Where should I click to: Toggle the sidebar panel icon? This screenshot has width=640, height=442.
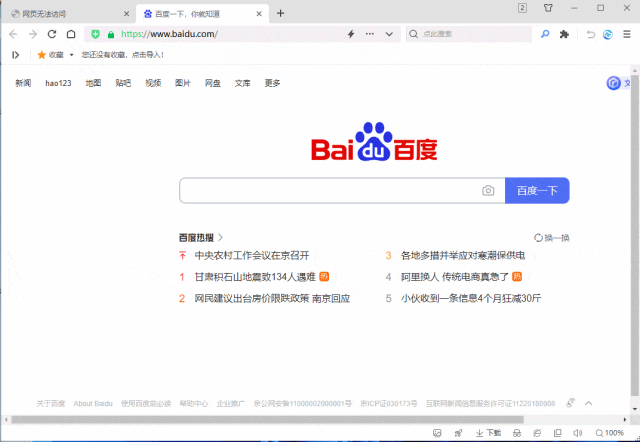click(16, 55)
